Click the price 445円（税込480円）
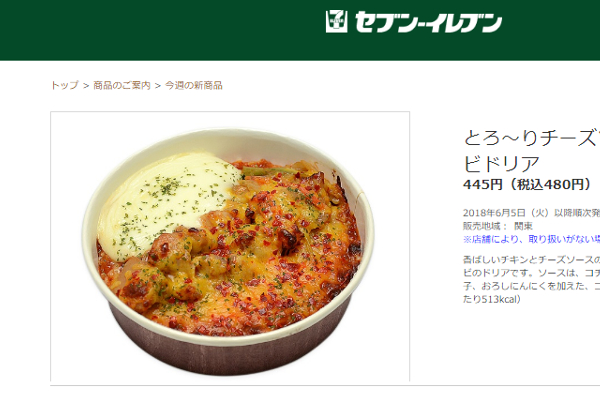Screen dimensions: 600x400 point(529,185)
